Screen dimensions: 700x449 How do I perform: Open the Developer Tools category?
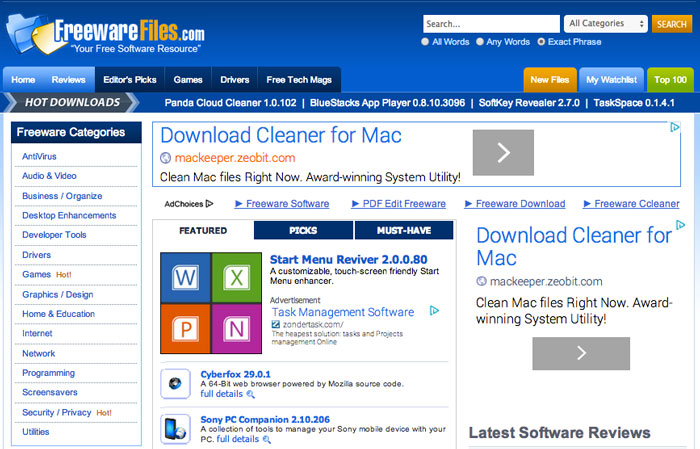click(x=54, y=235)
